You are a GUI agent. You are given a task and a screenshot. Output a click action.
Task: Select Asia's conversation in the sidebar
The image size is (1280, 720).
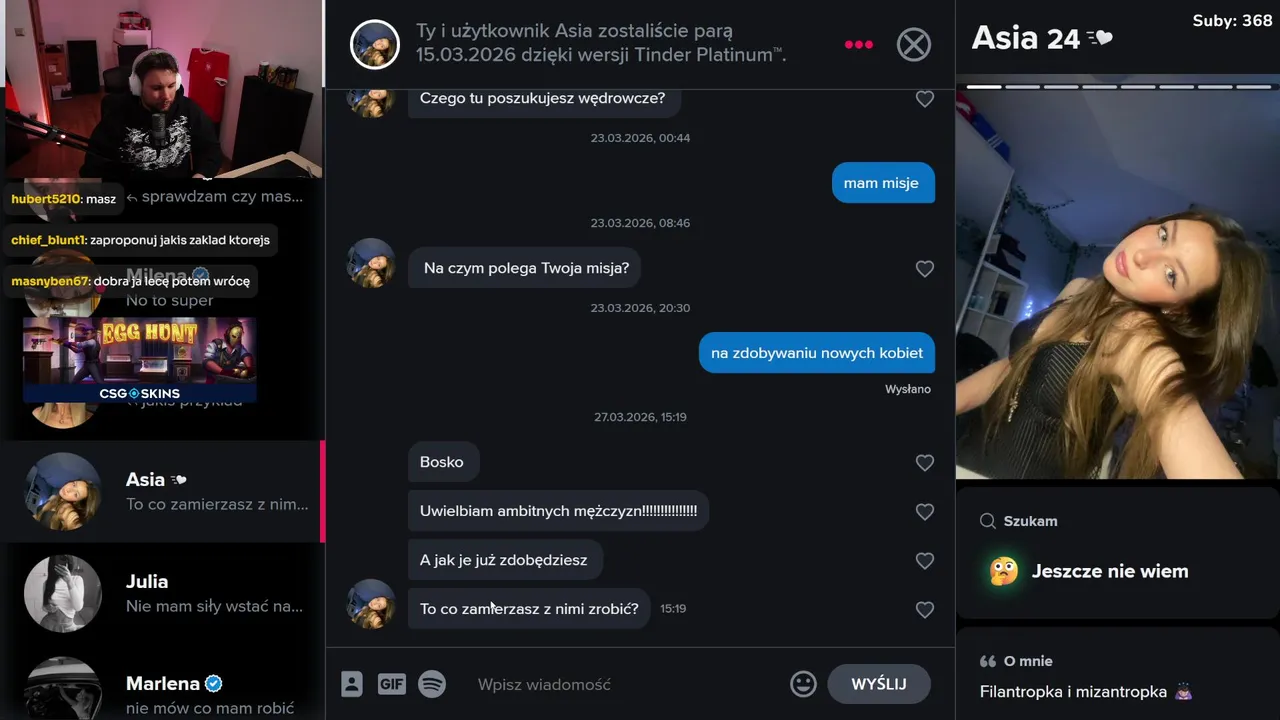tap(162, 491)
